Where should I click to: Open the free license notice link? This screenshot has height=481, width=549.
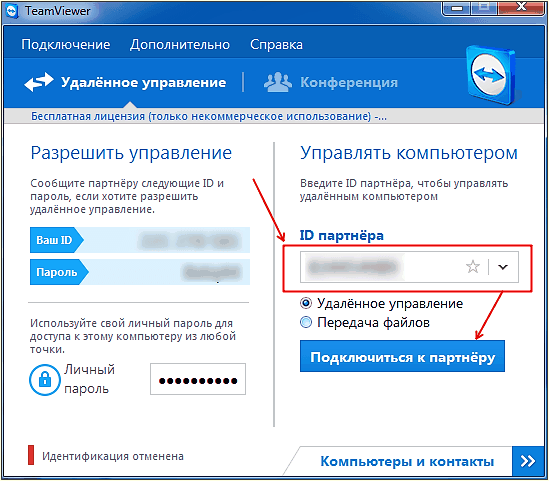(x=209, y=116)
